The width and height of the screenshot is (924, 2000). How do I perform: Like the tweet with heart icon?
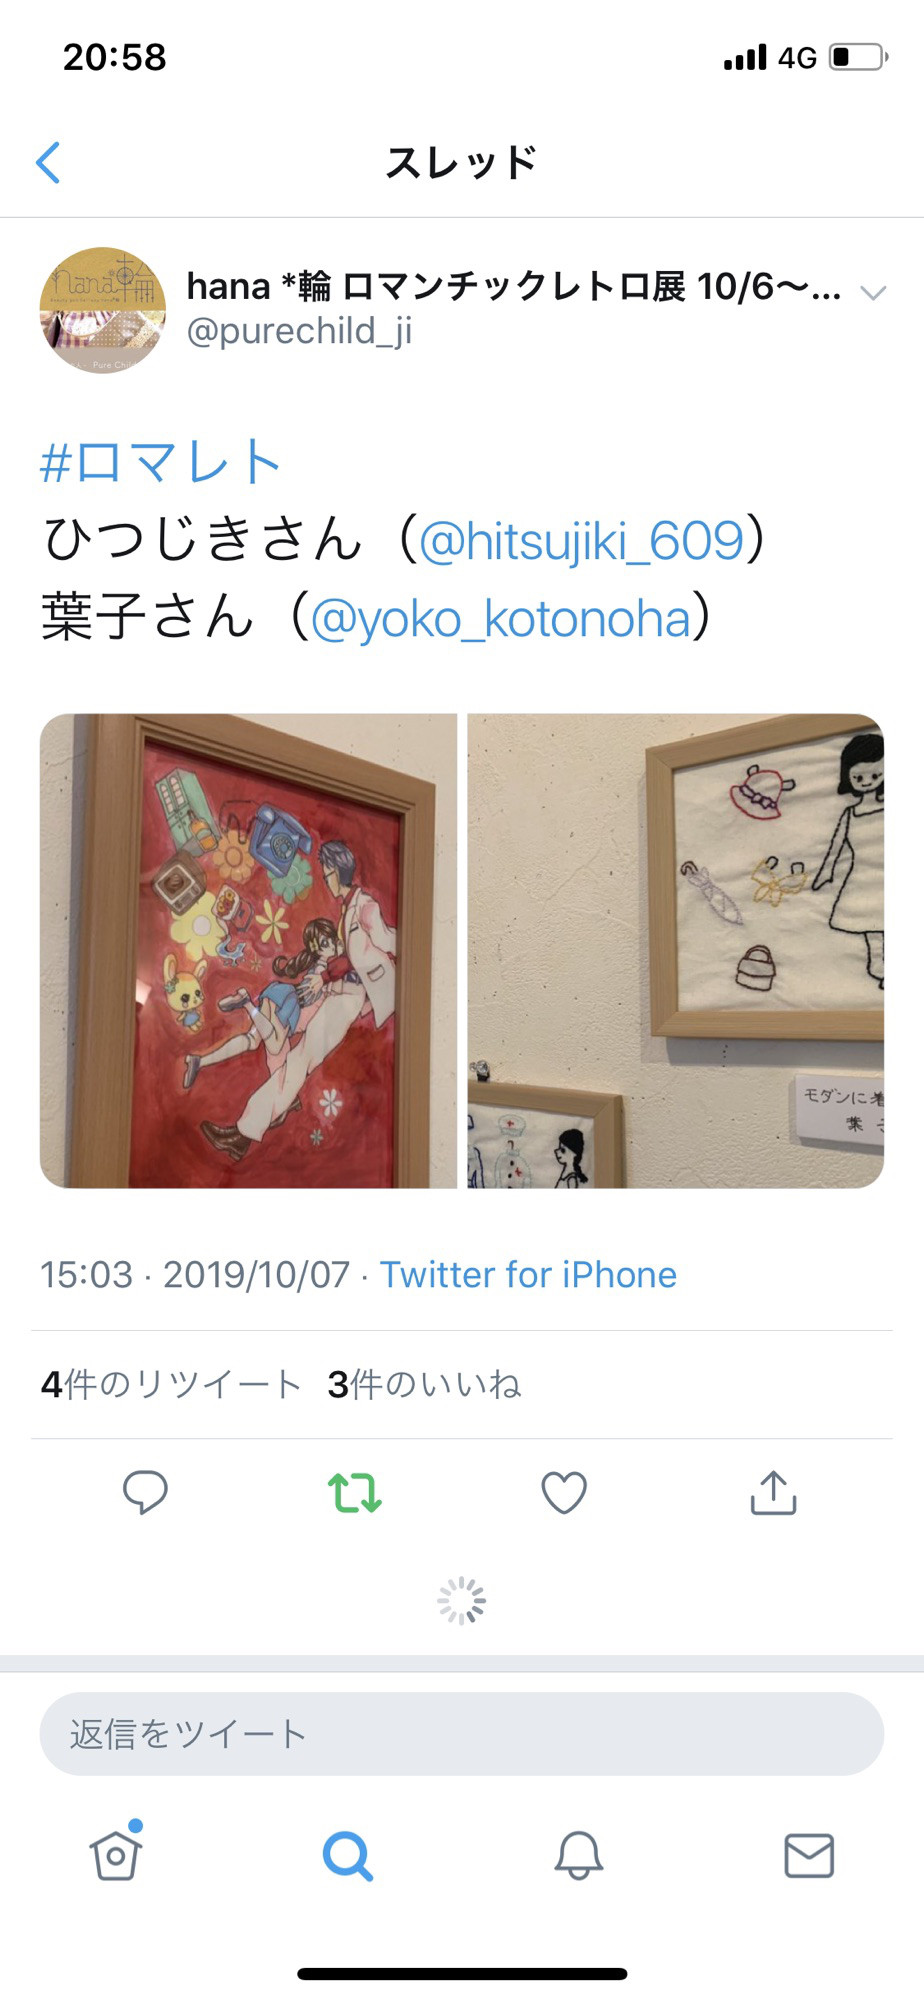564,1493
